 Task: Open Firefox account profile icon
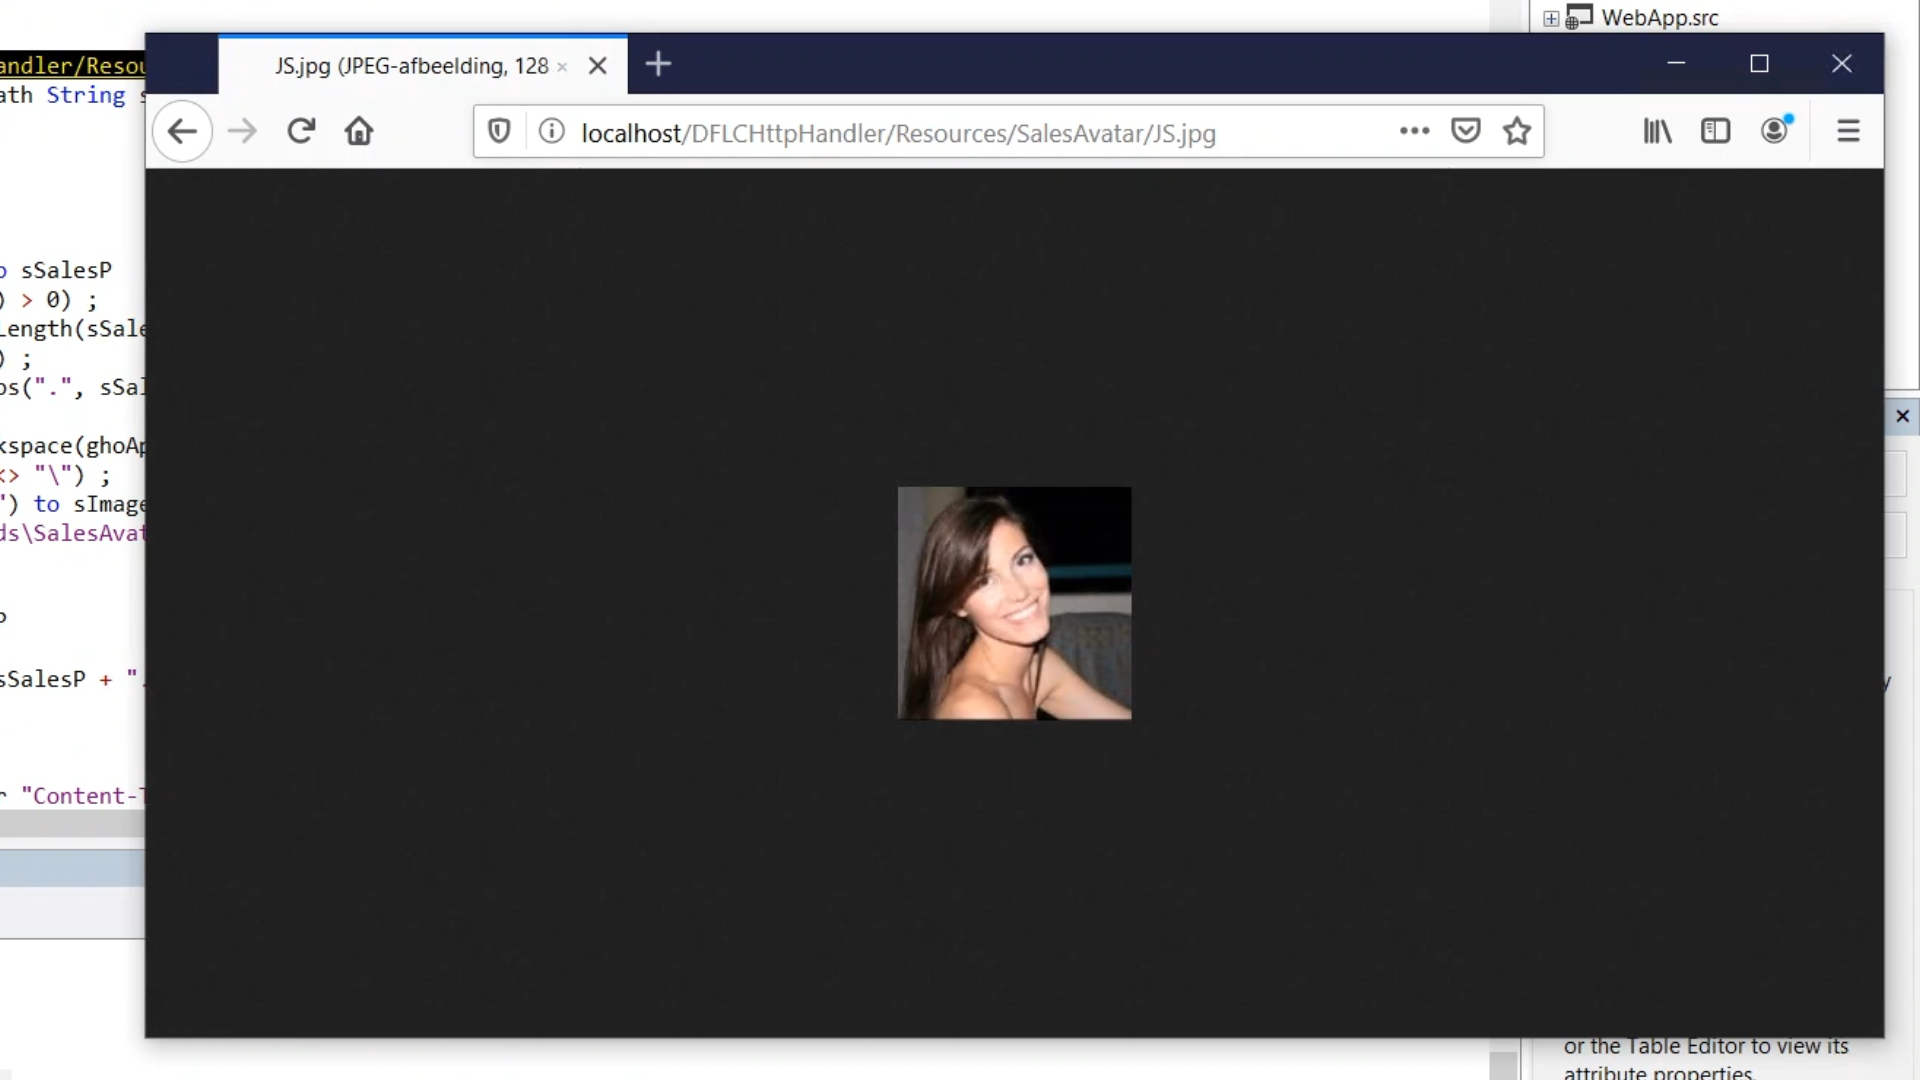click(x=1775, y=131)
